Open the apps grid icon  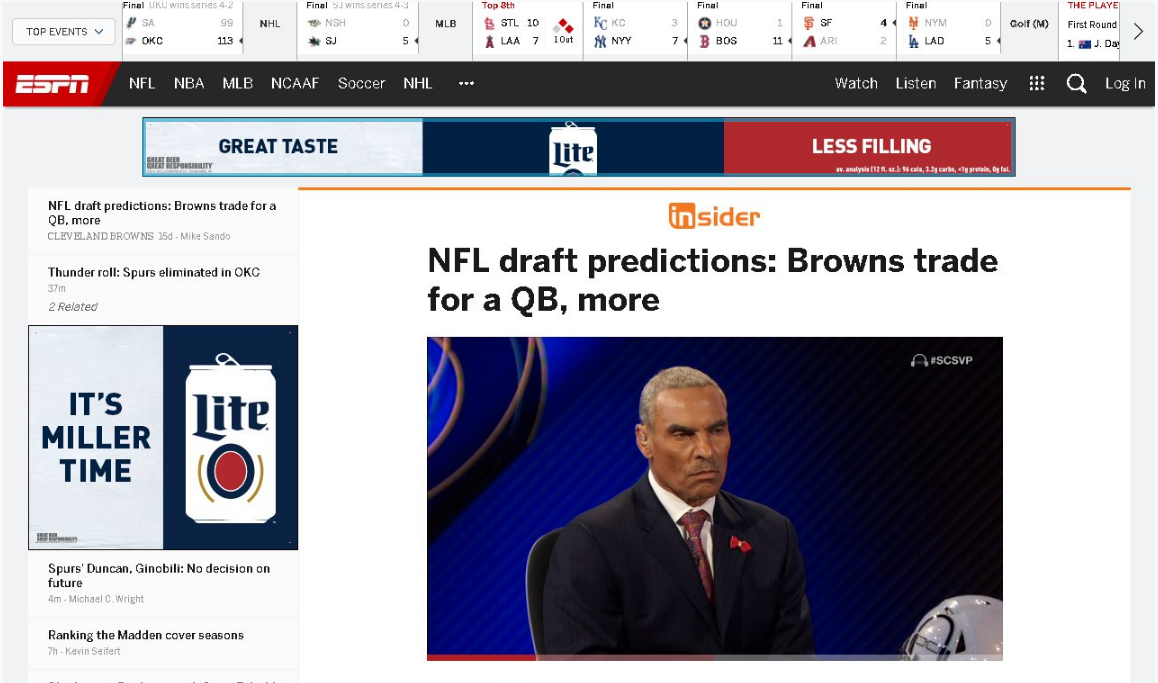click(1037, 84)
